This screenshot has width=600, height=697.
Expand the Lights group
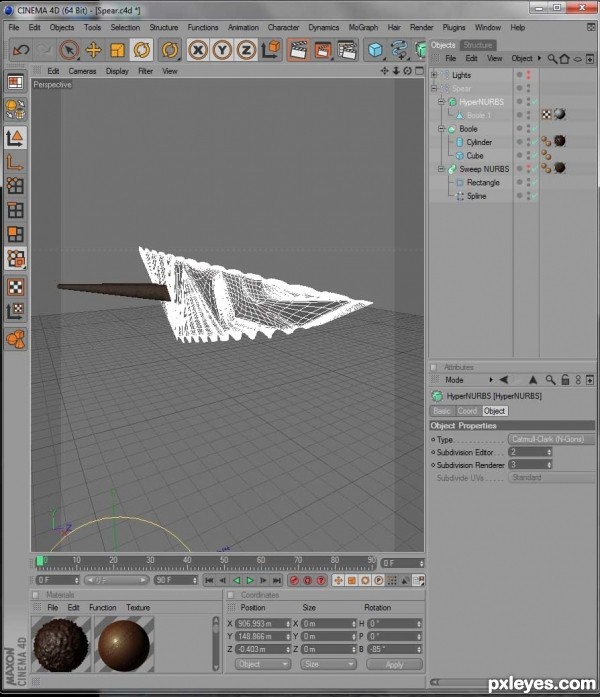(434, 75)
